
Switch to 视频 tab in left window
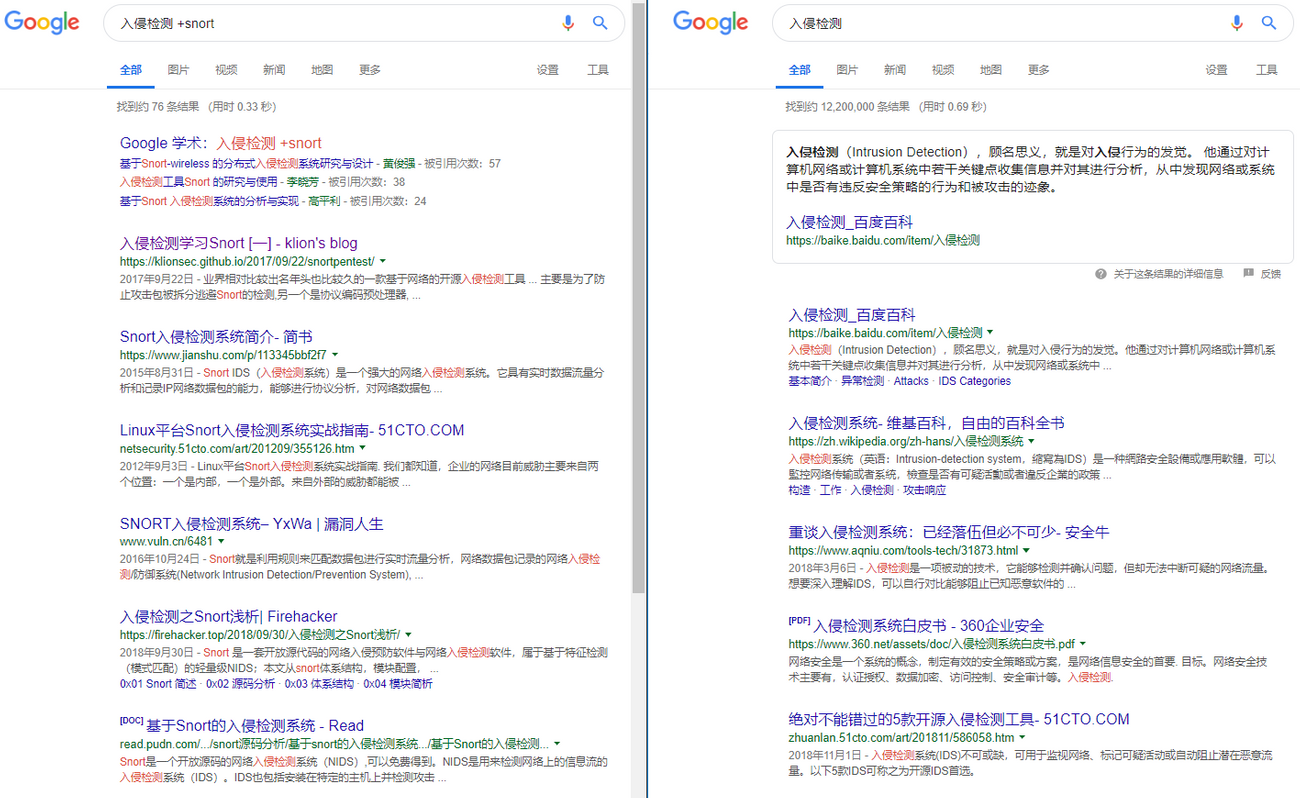coord(226,70)
